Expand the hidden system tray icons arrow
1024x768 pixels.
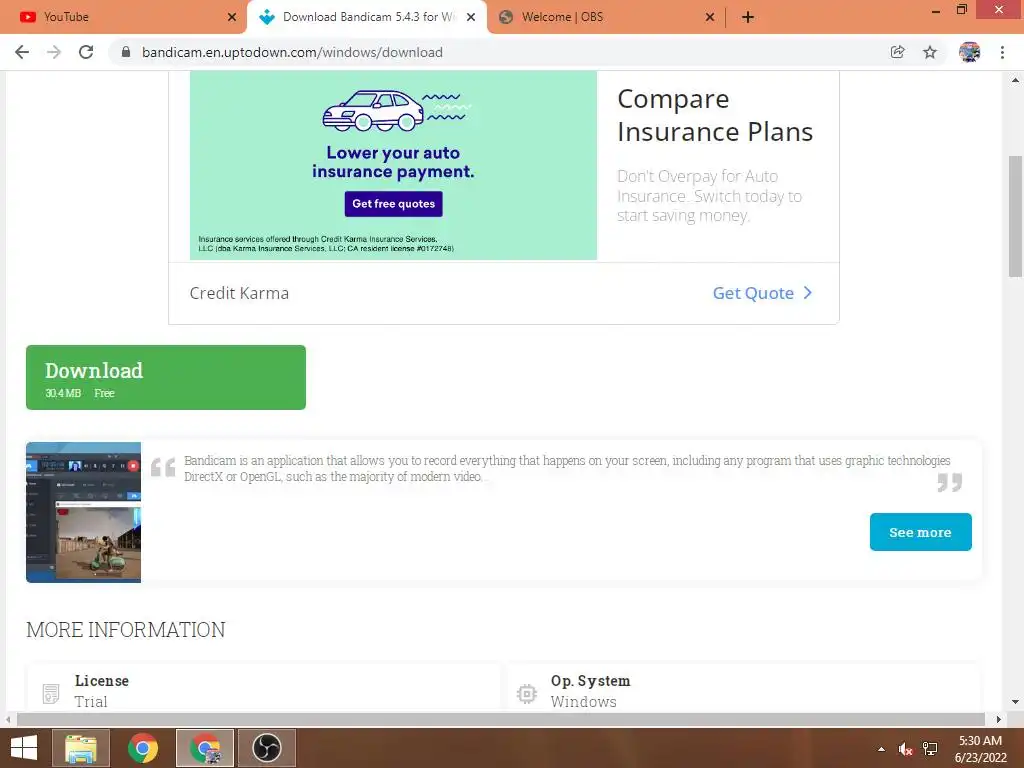[x=881, y=749]
